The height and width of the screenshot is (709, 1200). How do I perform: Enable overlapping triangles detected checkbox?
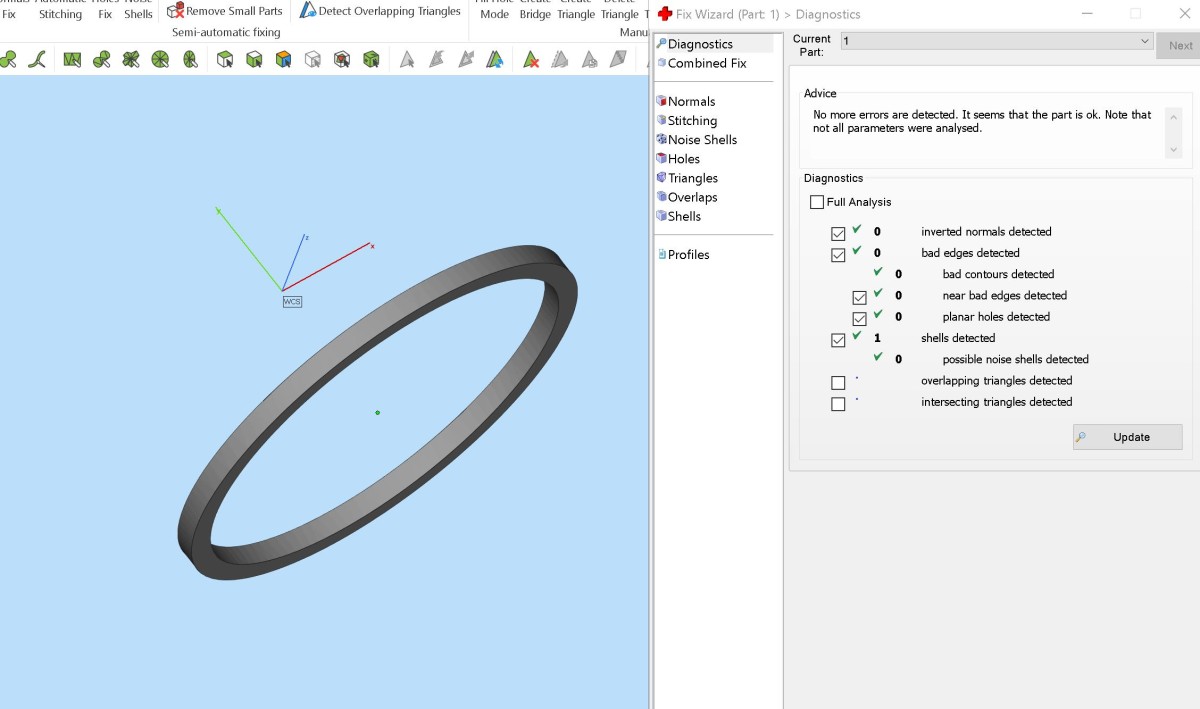[x=838, y=382]
